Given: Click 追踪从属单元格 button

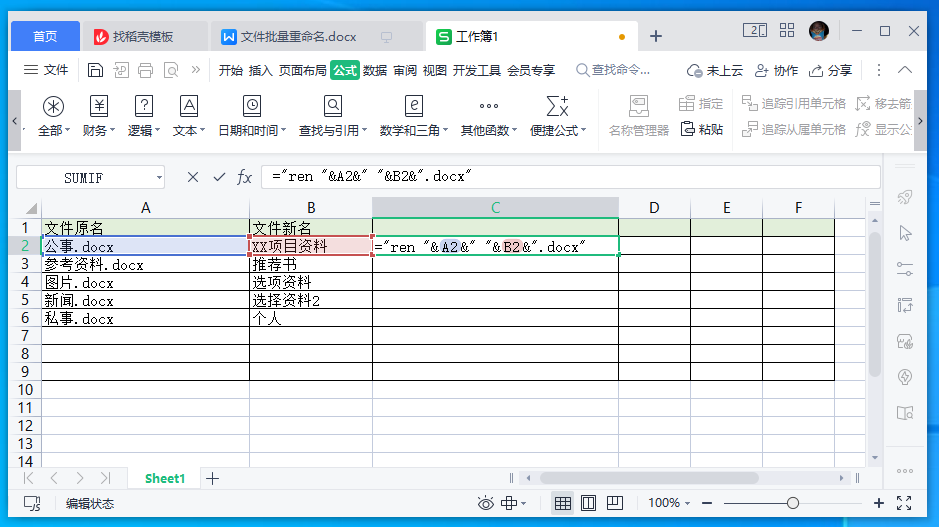Looking at the screenshot, I should (x=793, y=129).
